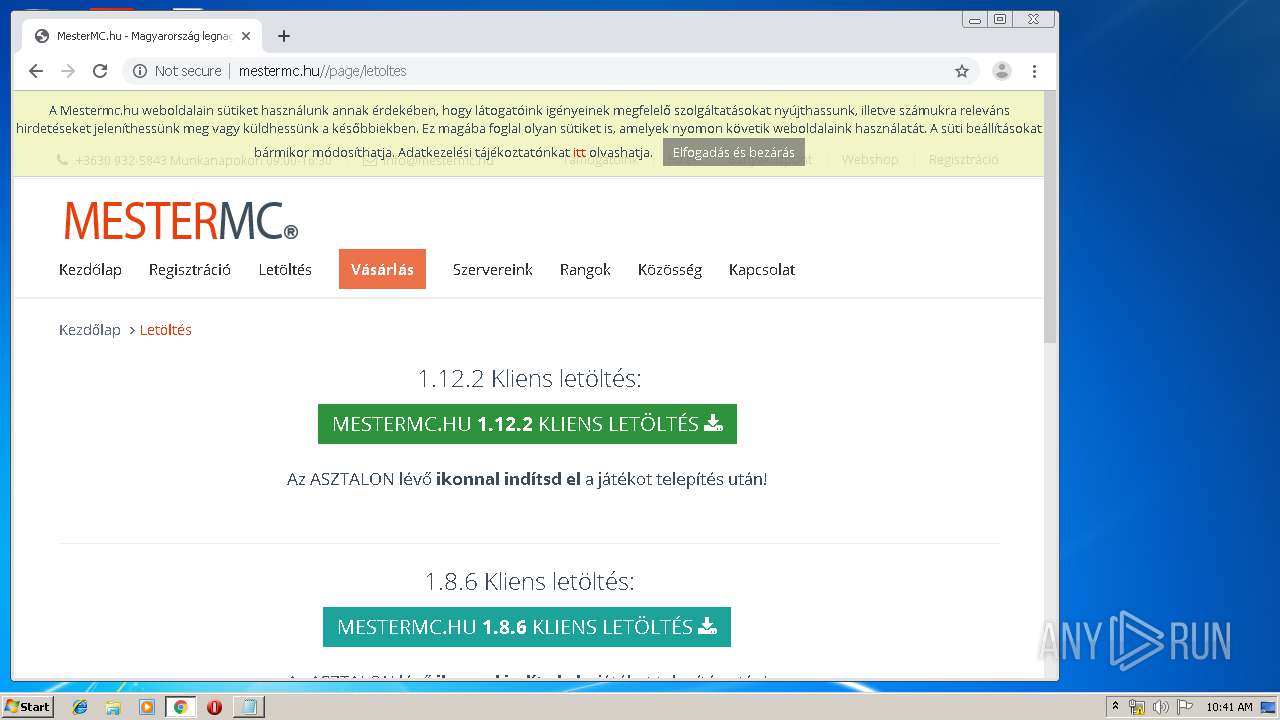Click the Letöltés breadcrumb

[x=166, y=330]
